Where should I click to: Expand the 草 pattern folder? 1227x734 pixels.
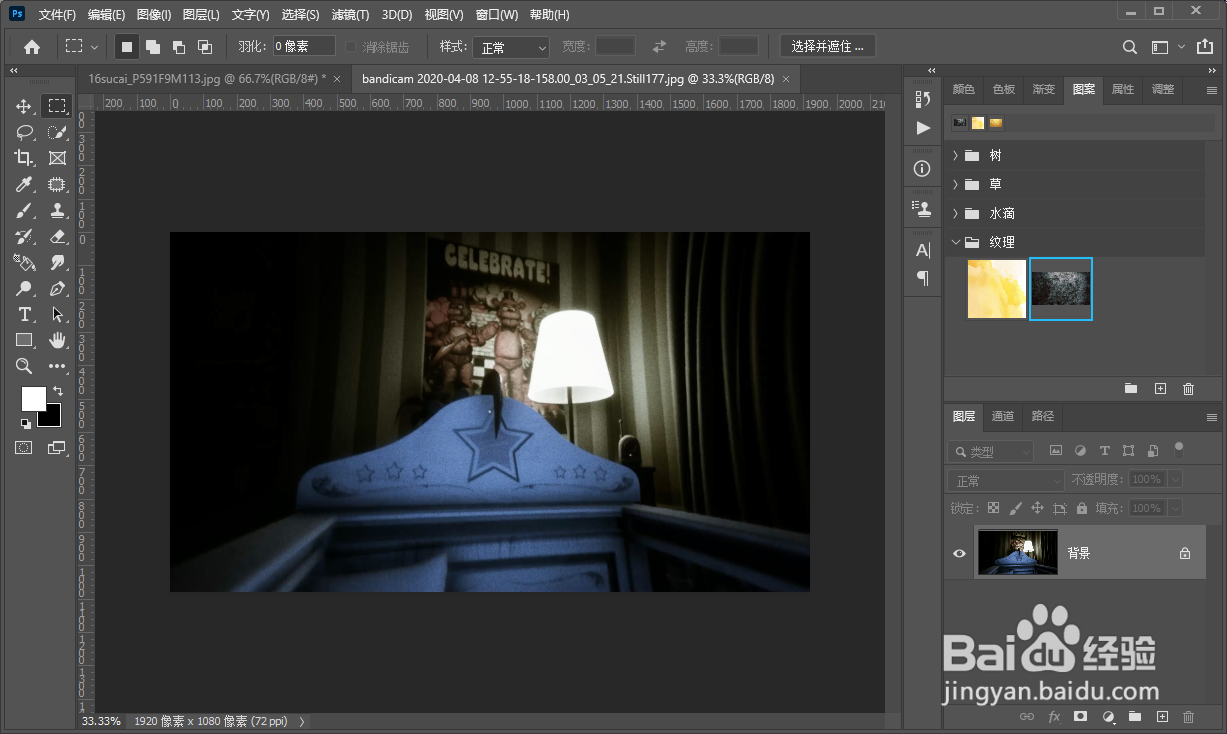[x=956, y=185]
